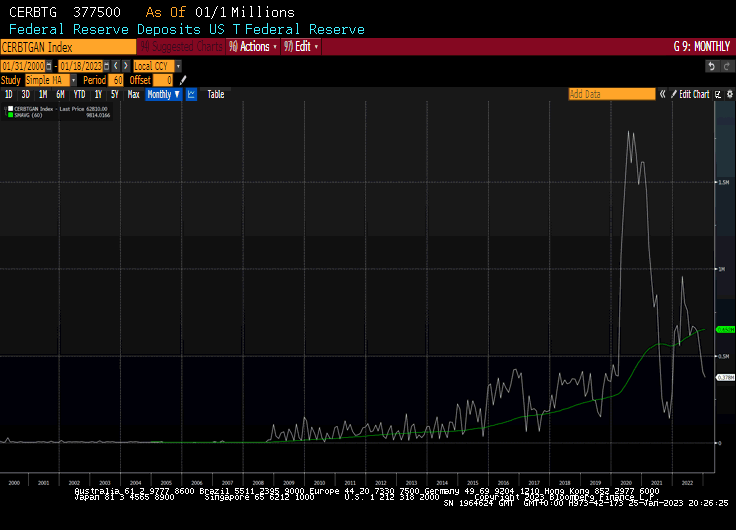Screen dimensions: 736x530
Task: Switch to Table view
Action: click(x=215, y=94)
